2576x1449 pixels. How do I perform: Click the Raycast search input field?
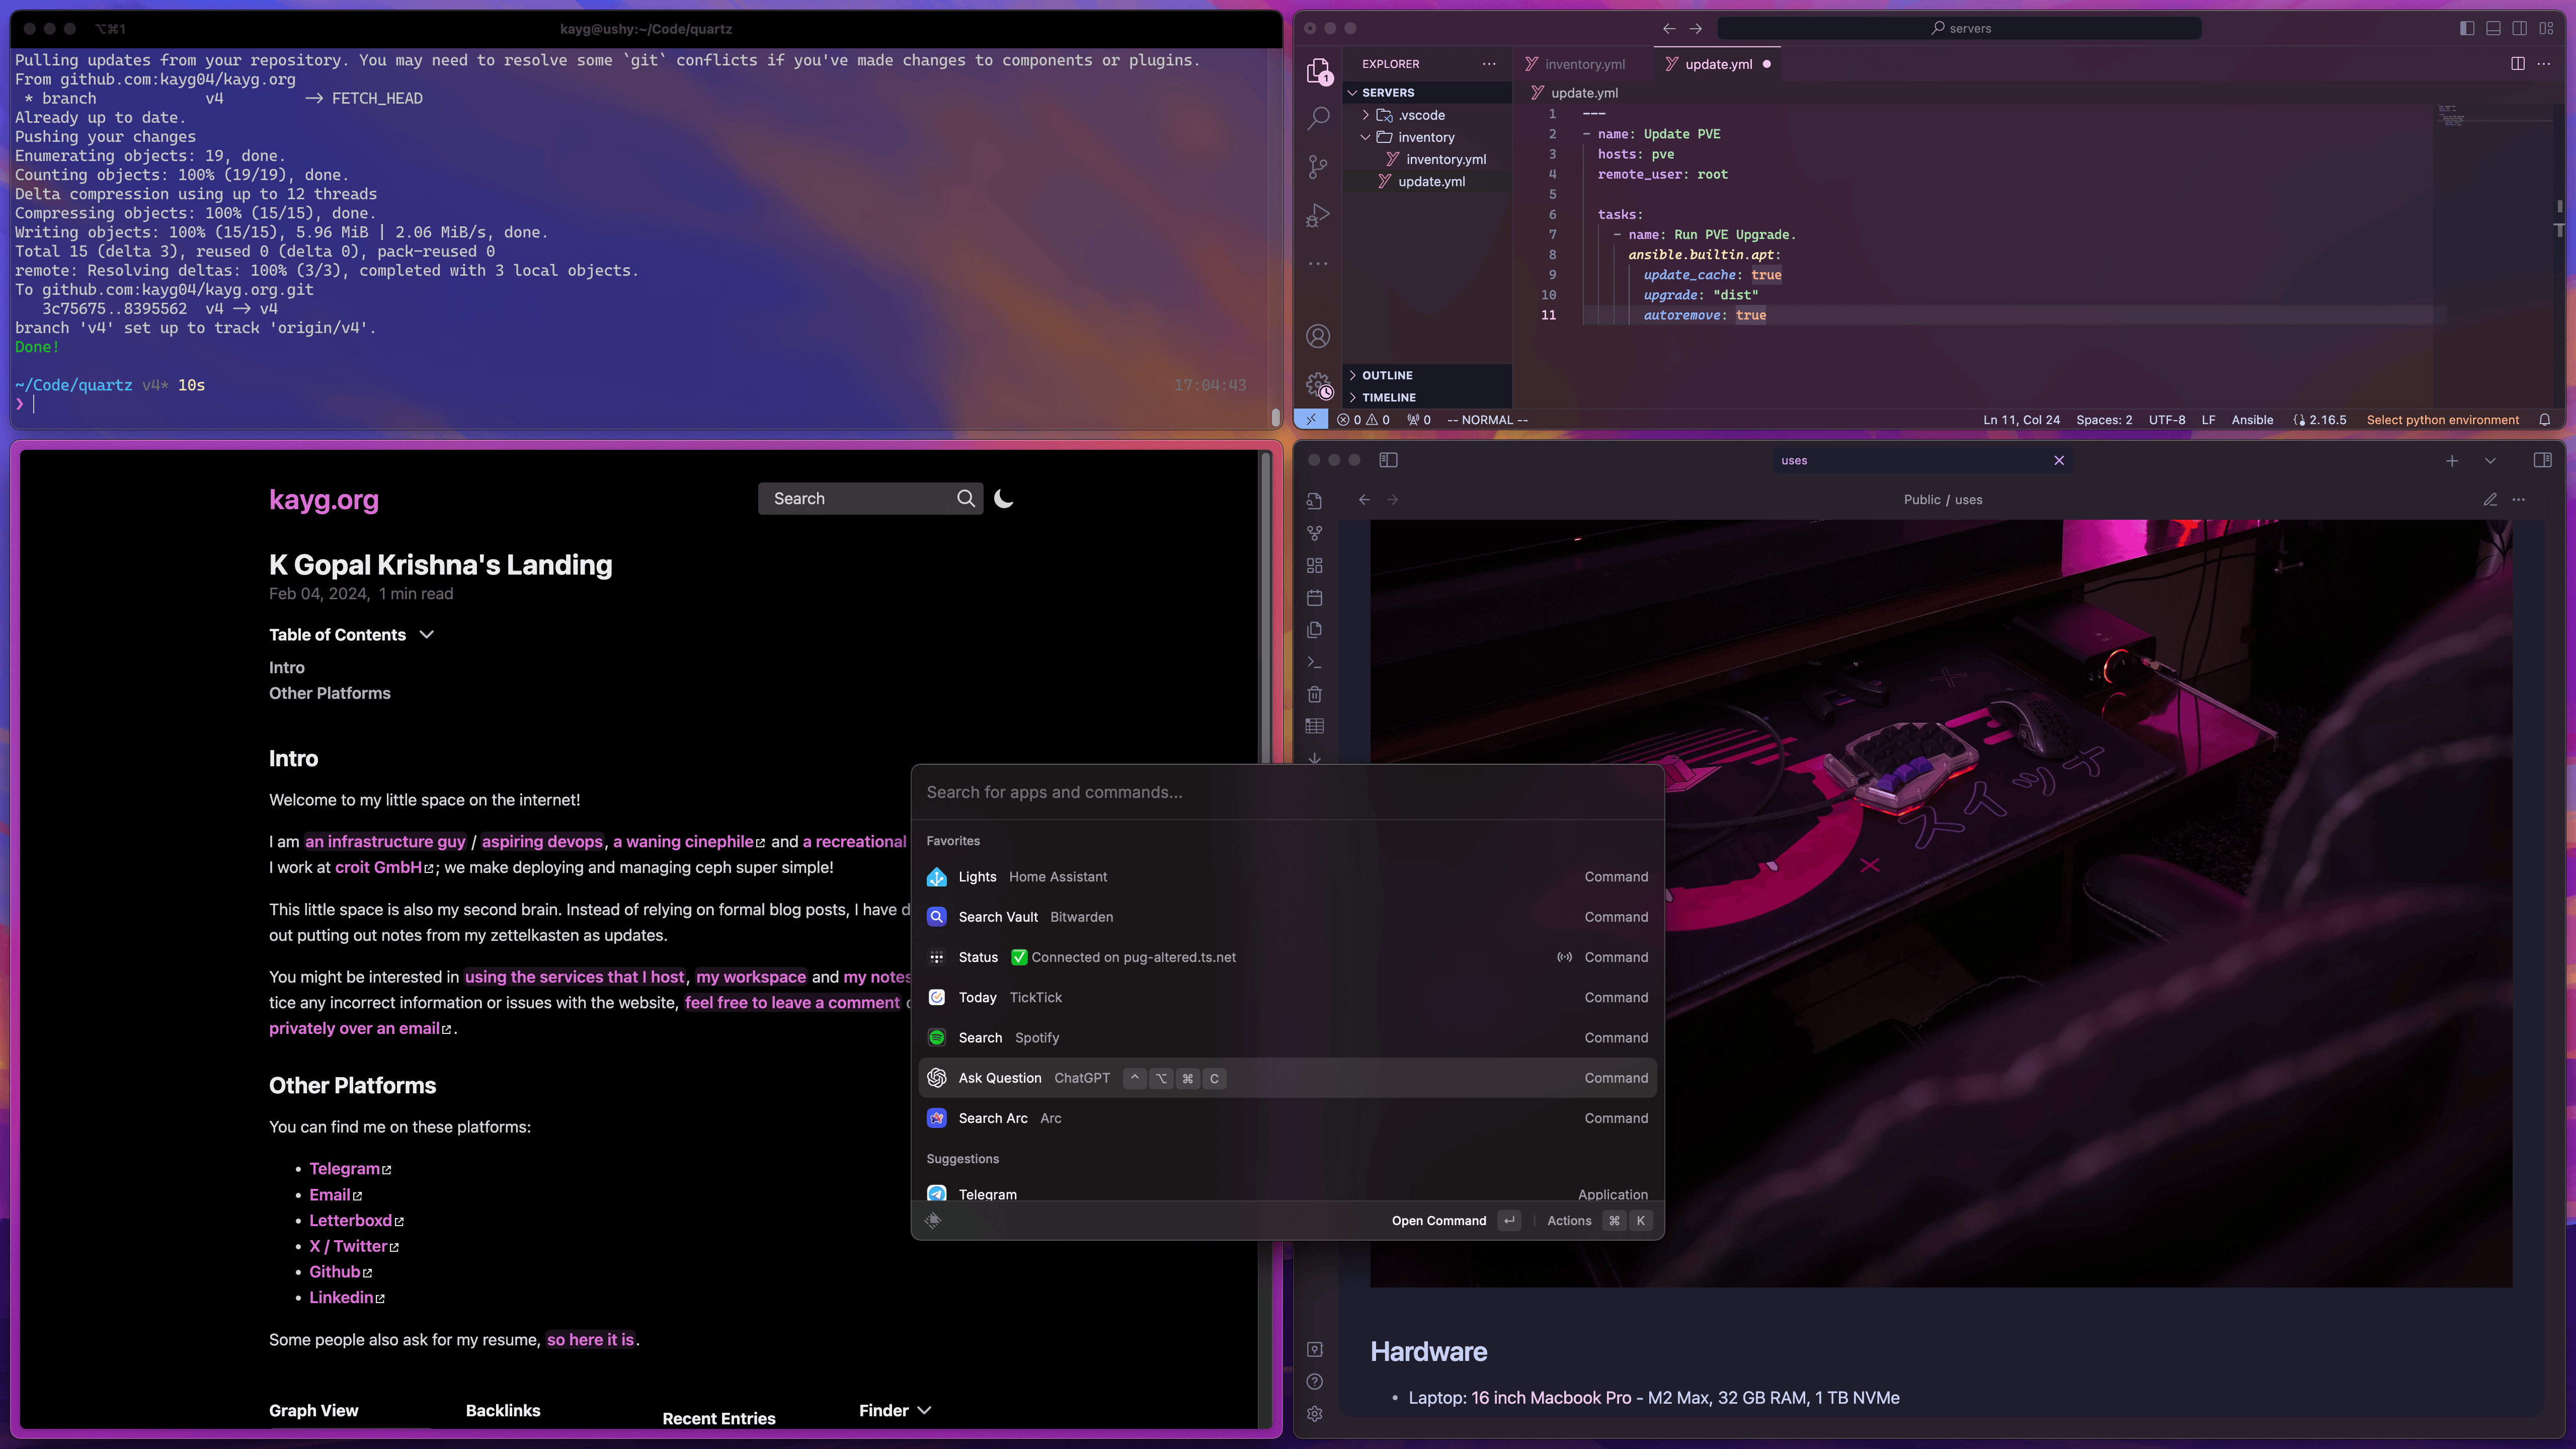(1287, 791)
